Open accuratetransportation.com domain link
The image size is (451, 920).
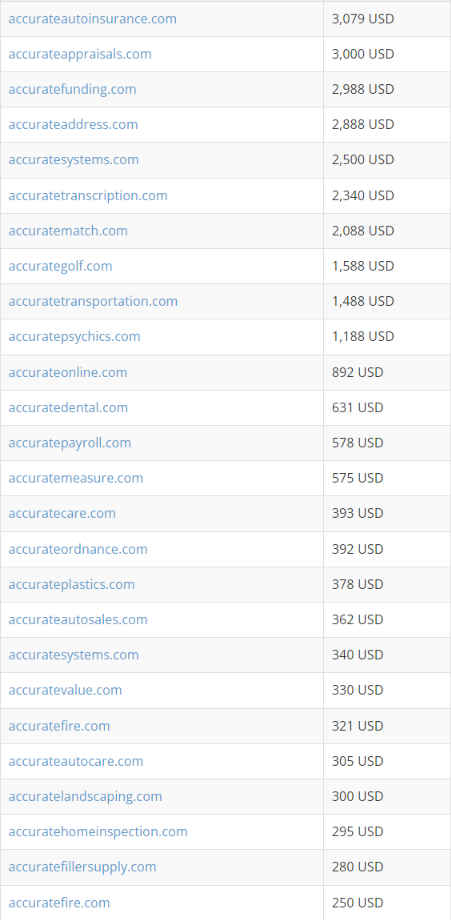pyautogui.click(x=93, y=301)
